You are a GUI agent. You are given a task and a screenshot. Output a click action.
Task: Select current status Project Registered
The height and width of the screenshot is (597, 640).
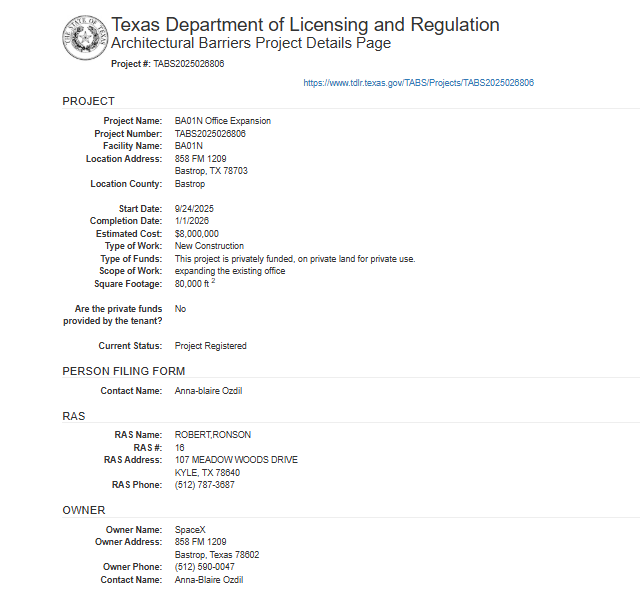click(211, 346)
